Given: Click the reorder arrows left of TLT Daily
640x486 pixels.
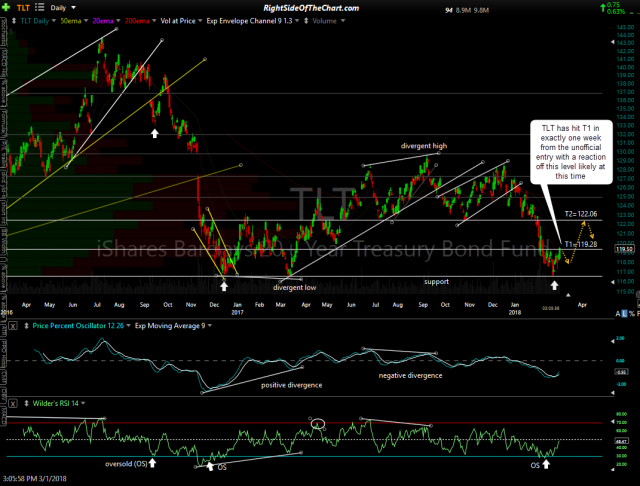Looking at the screenshot, I should coord(14,21).
